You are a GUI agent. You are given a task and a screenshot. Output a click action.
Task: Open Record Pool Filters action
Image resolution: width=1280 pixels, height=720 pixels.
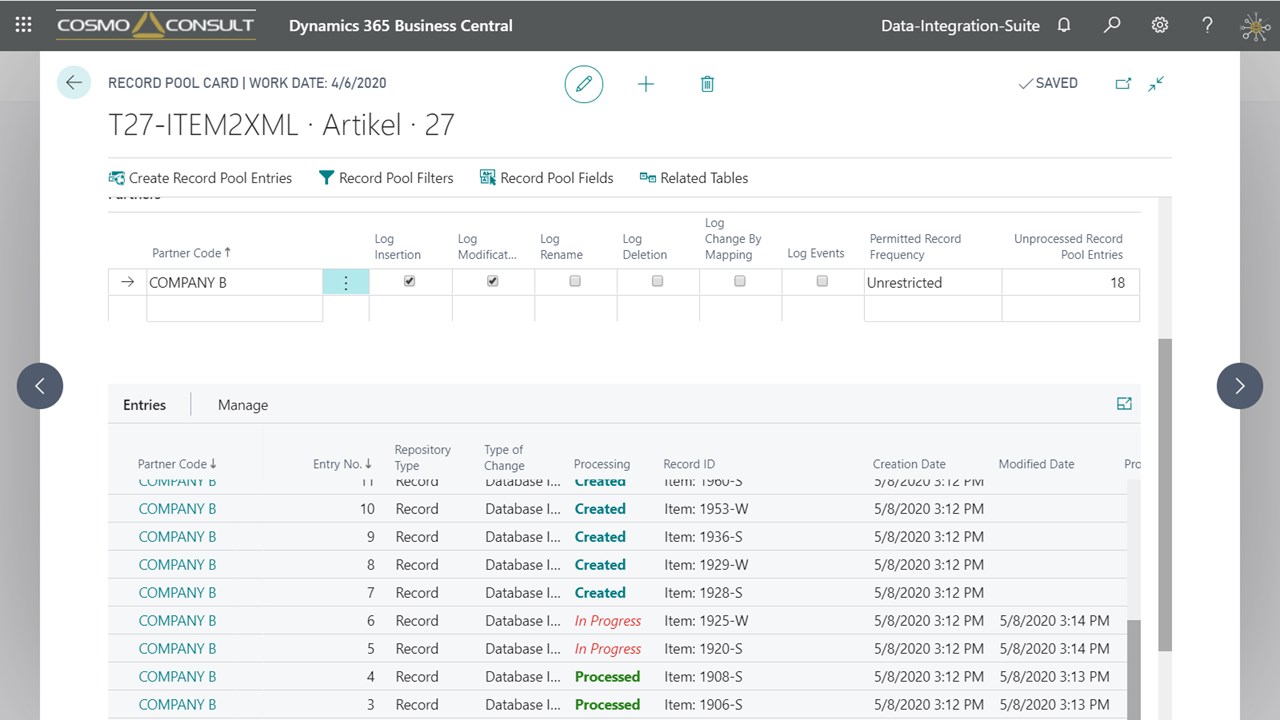point(386,178)
